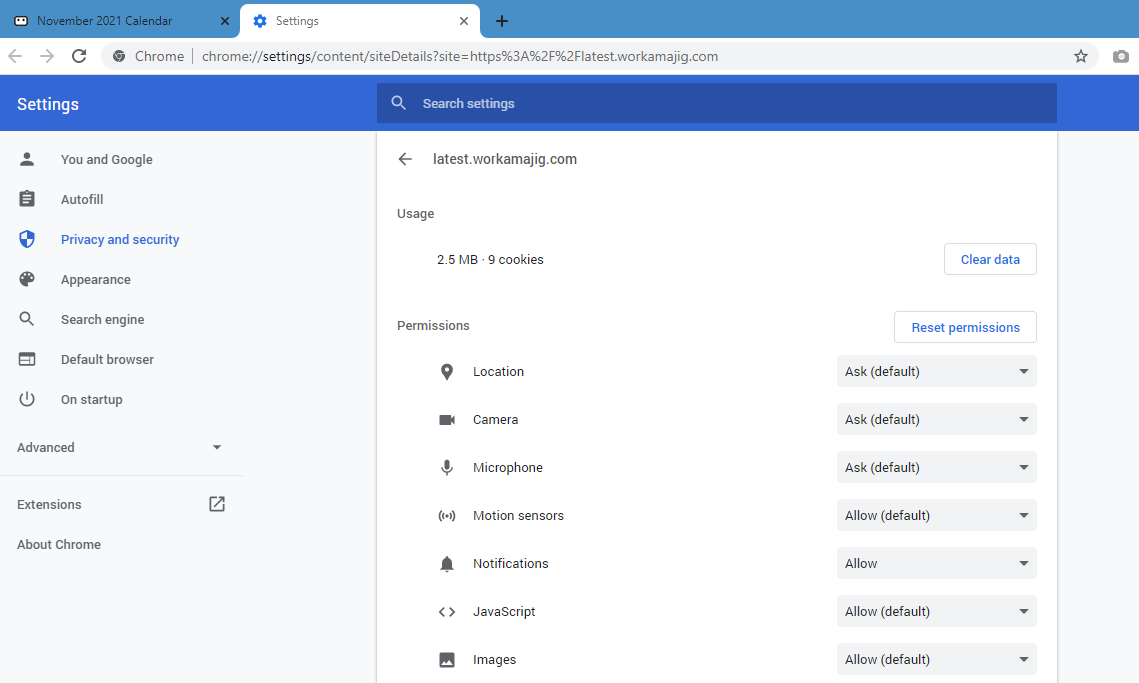Screen dimensions: 1139x683
Task: Click the You and Google person icon
Action: (x=27, y=159)
